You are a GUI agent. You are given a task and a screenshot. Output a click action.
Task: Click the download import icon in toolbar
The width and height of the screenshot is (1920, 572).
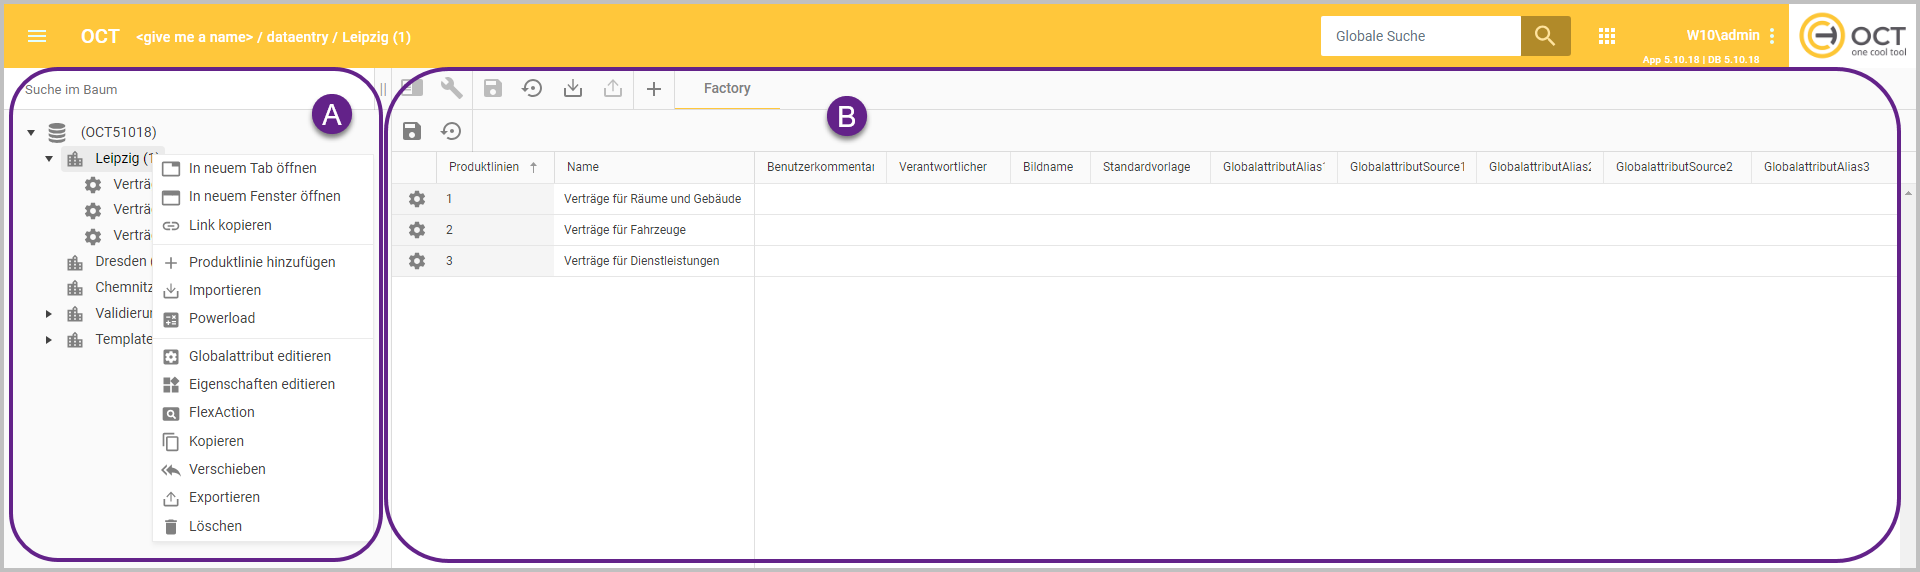click(573, 89)
